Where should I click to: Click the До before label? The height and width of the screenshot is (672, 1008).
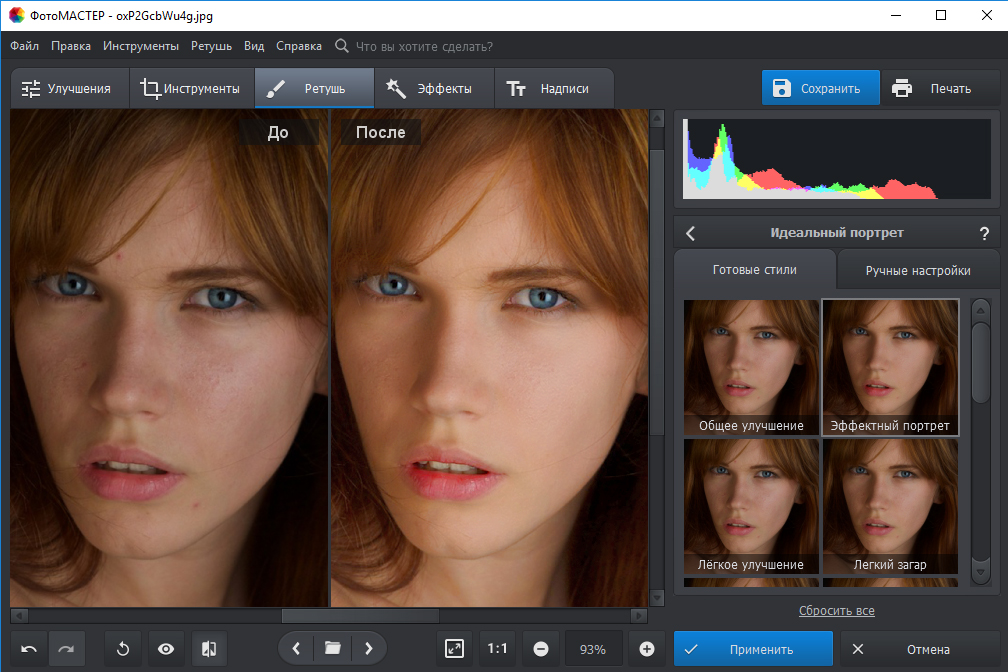point(278,132)
